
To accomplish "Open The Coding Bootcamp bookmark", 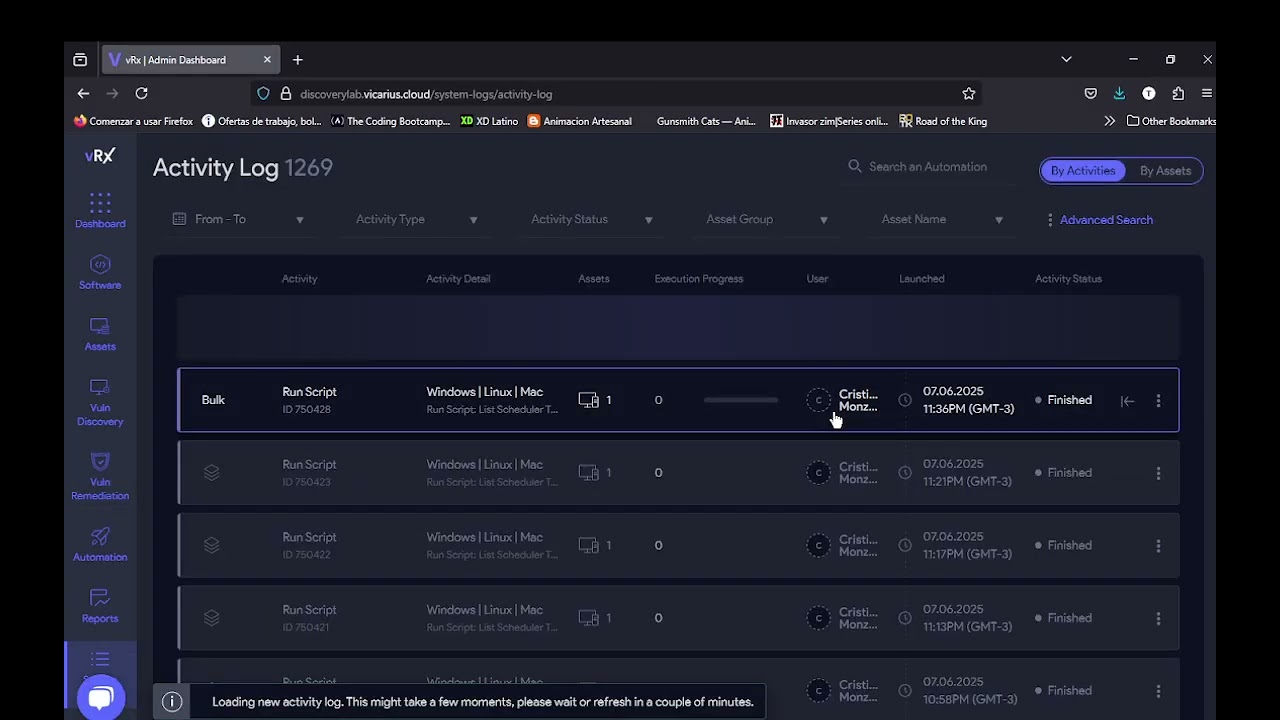I will tap(391, 121).
